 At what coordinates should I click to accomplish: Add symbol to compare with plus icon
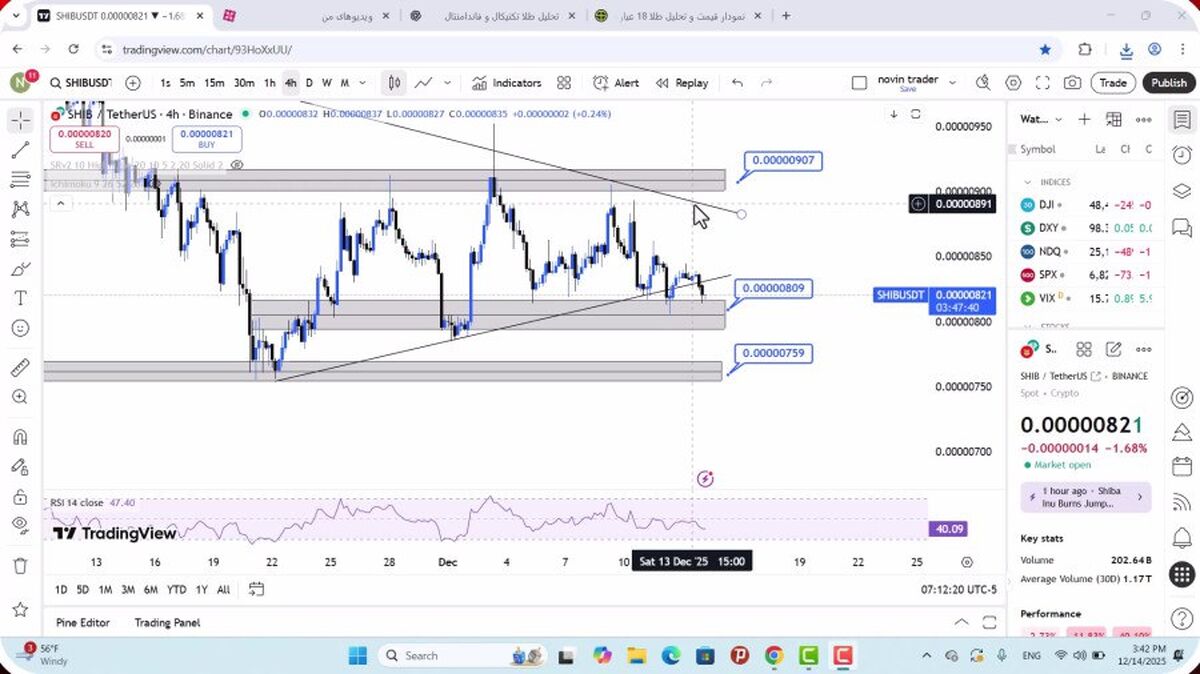[x=133, y=83]
